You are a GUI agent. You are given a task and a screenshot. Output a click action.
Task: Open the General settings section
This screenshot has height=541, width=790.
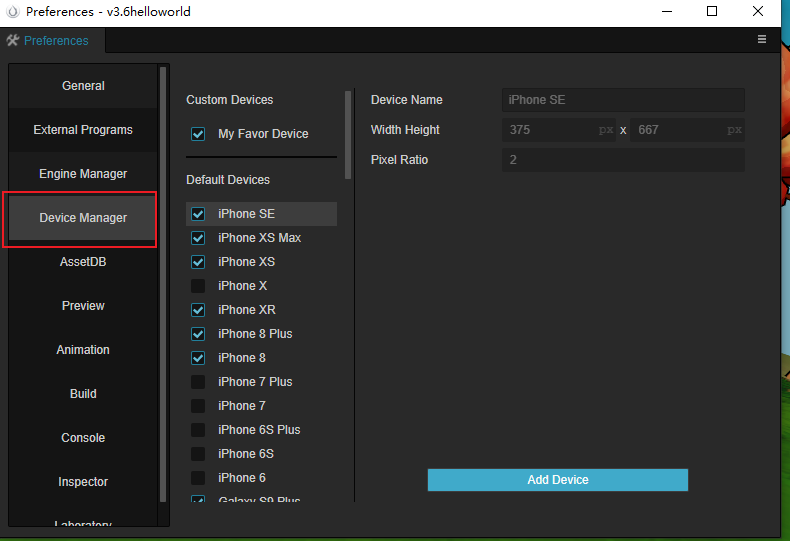[83, 86]
